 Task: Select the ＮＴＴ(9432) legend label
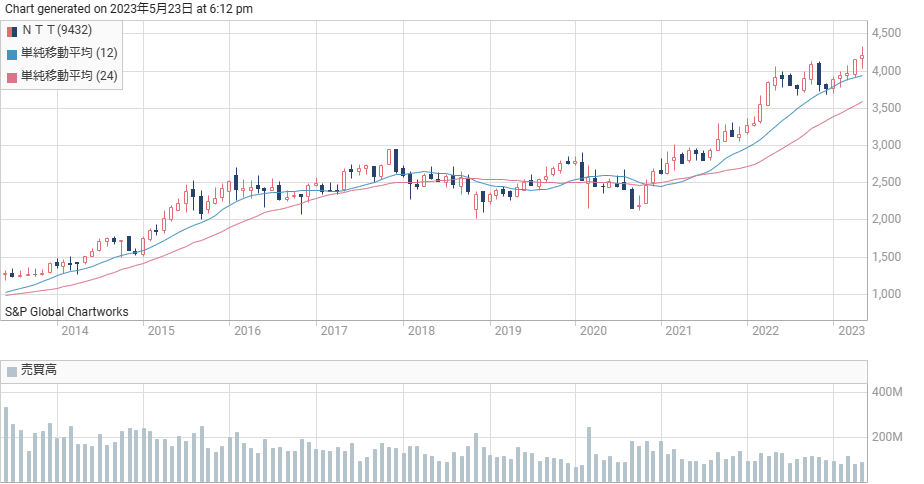pyautogui.click(x=57, y=30)
